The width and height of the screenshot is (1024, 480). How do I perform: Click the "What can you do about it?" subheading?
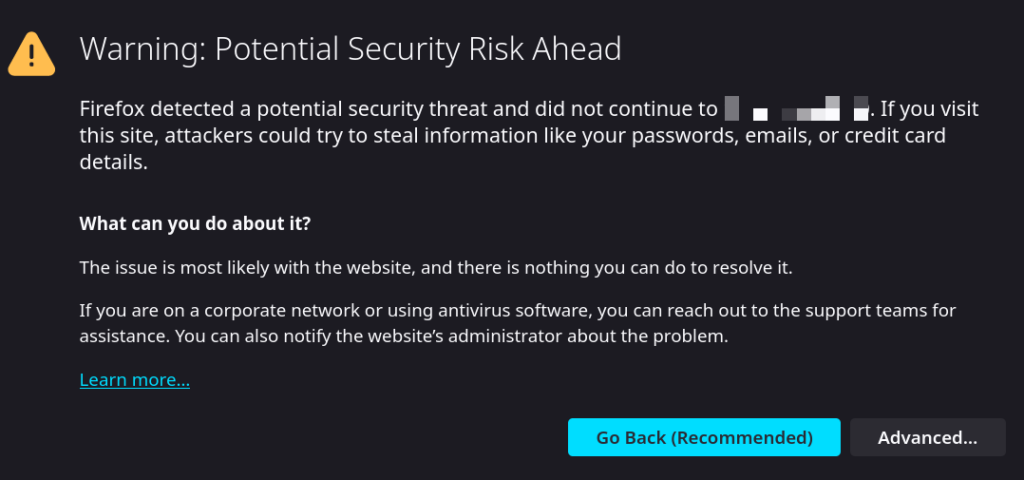coord(195,224)
